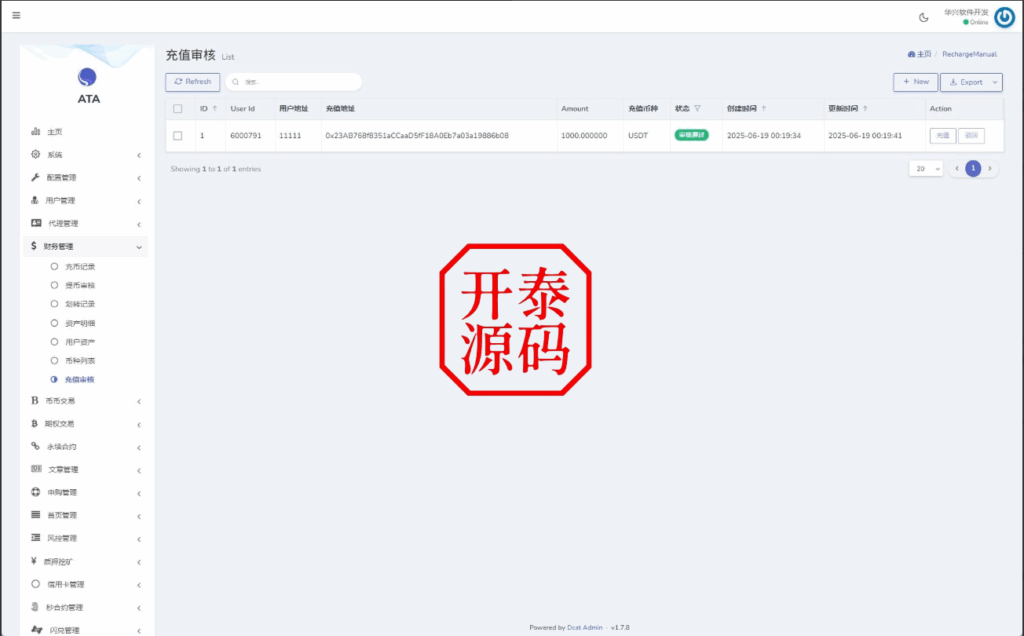
Task: Expand the 配置管理 menu chevron
Action: (139, 178)
